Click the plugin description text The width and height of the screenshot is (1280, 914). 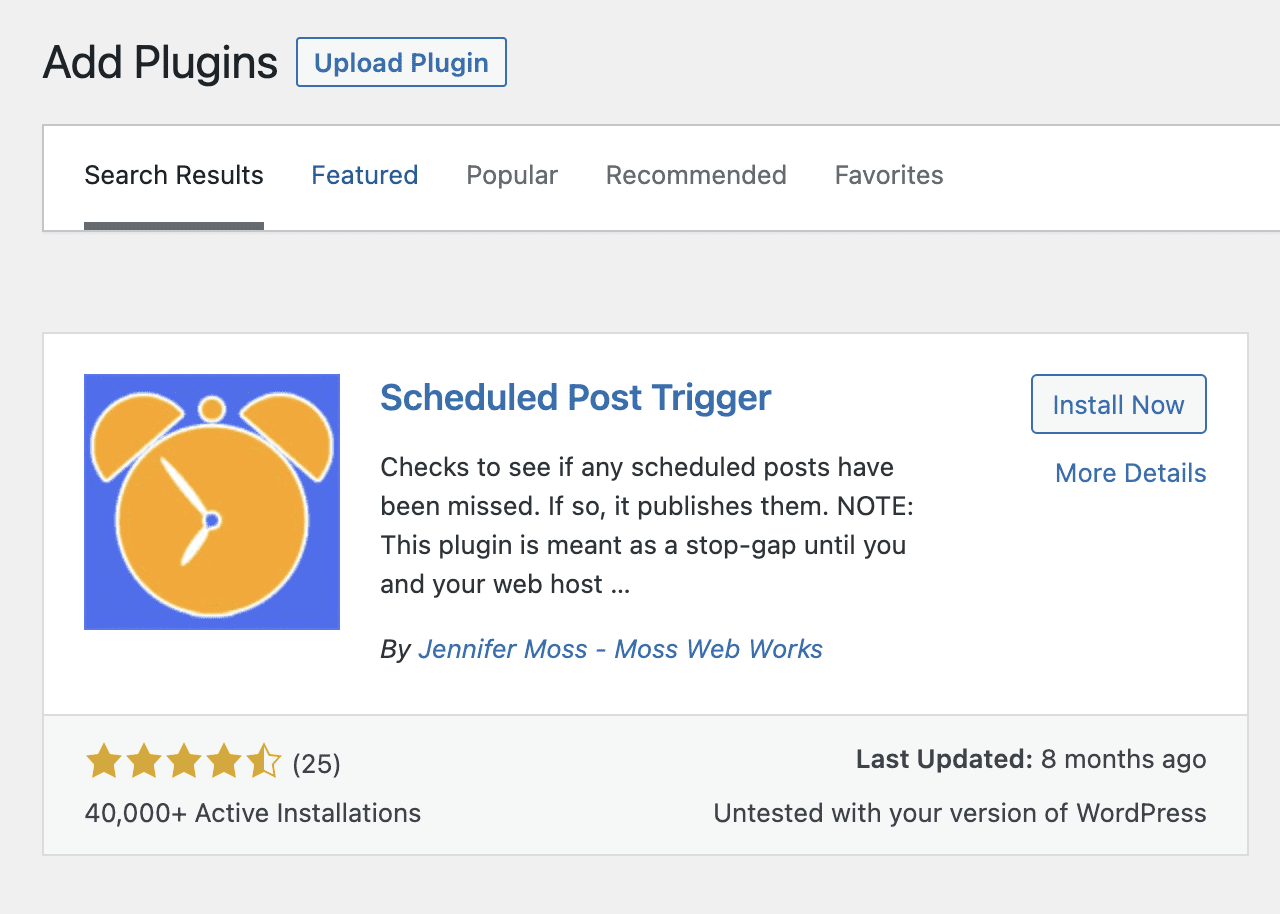point(646,525)
